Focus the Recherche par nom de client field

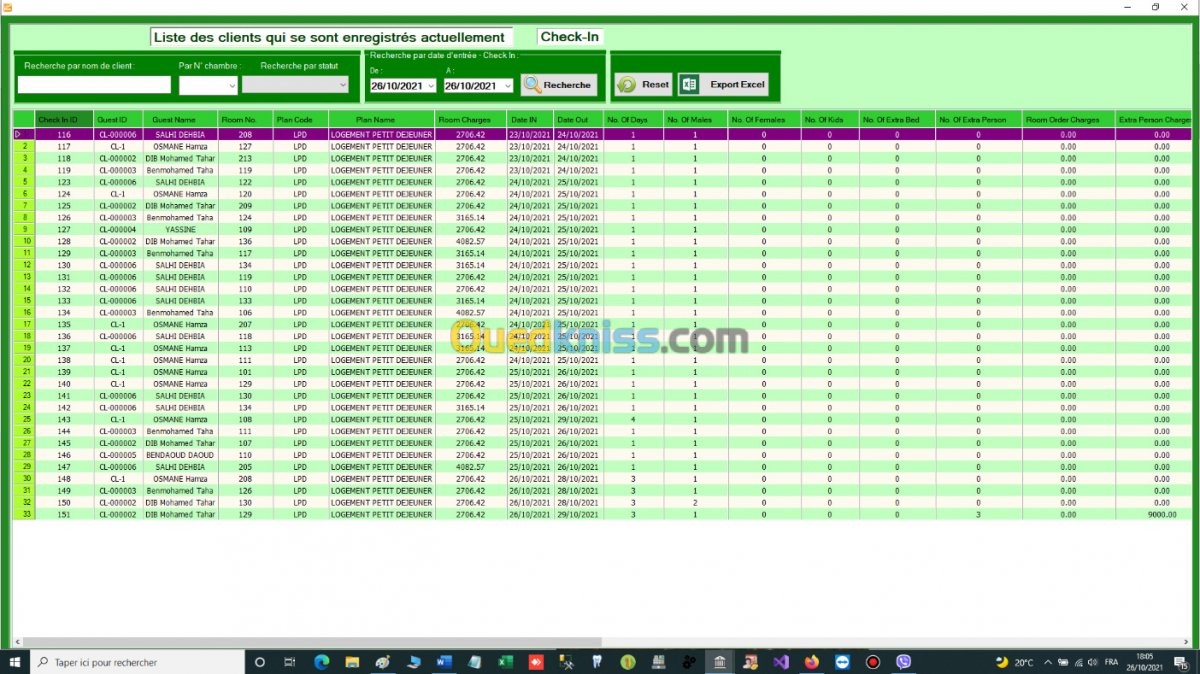click(94, 86)
